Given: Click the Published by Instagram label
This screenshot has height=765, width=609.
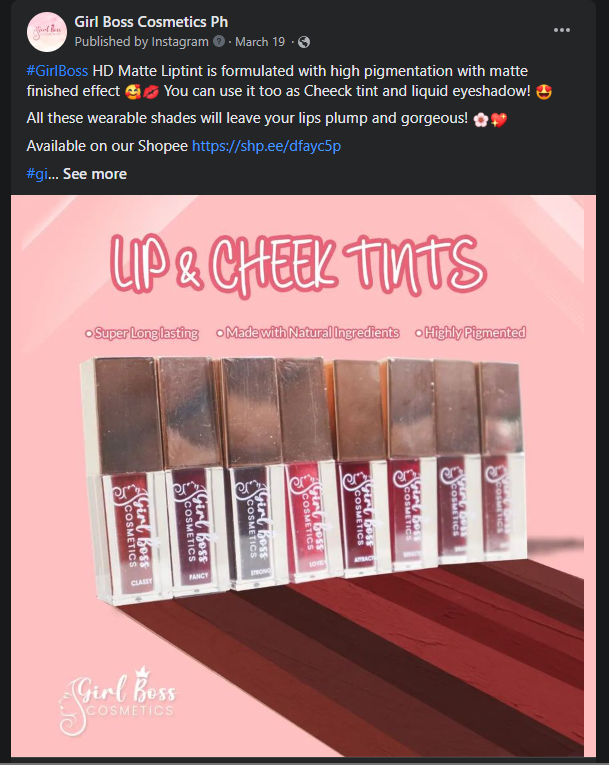Looking at the screenshot, I should click(142, 42).
